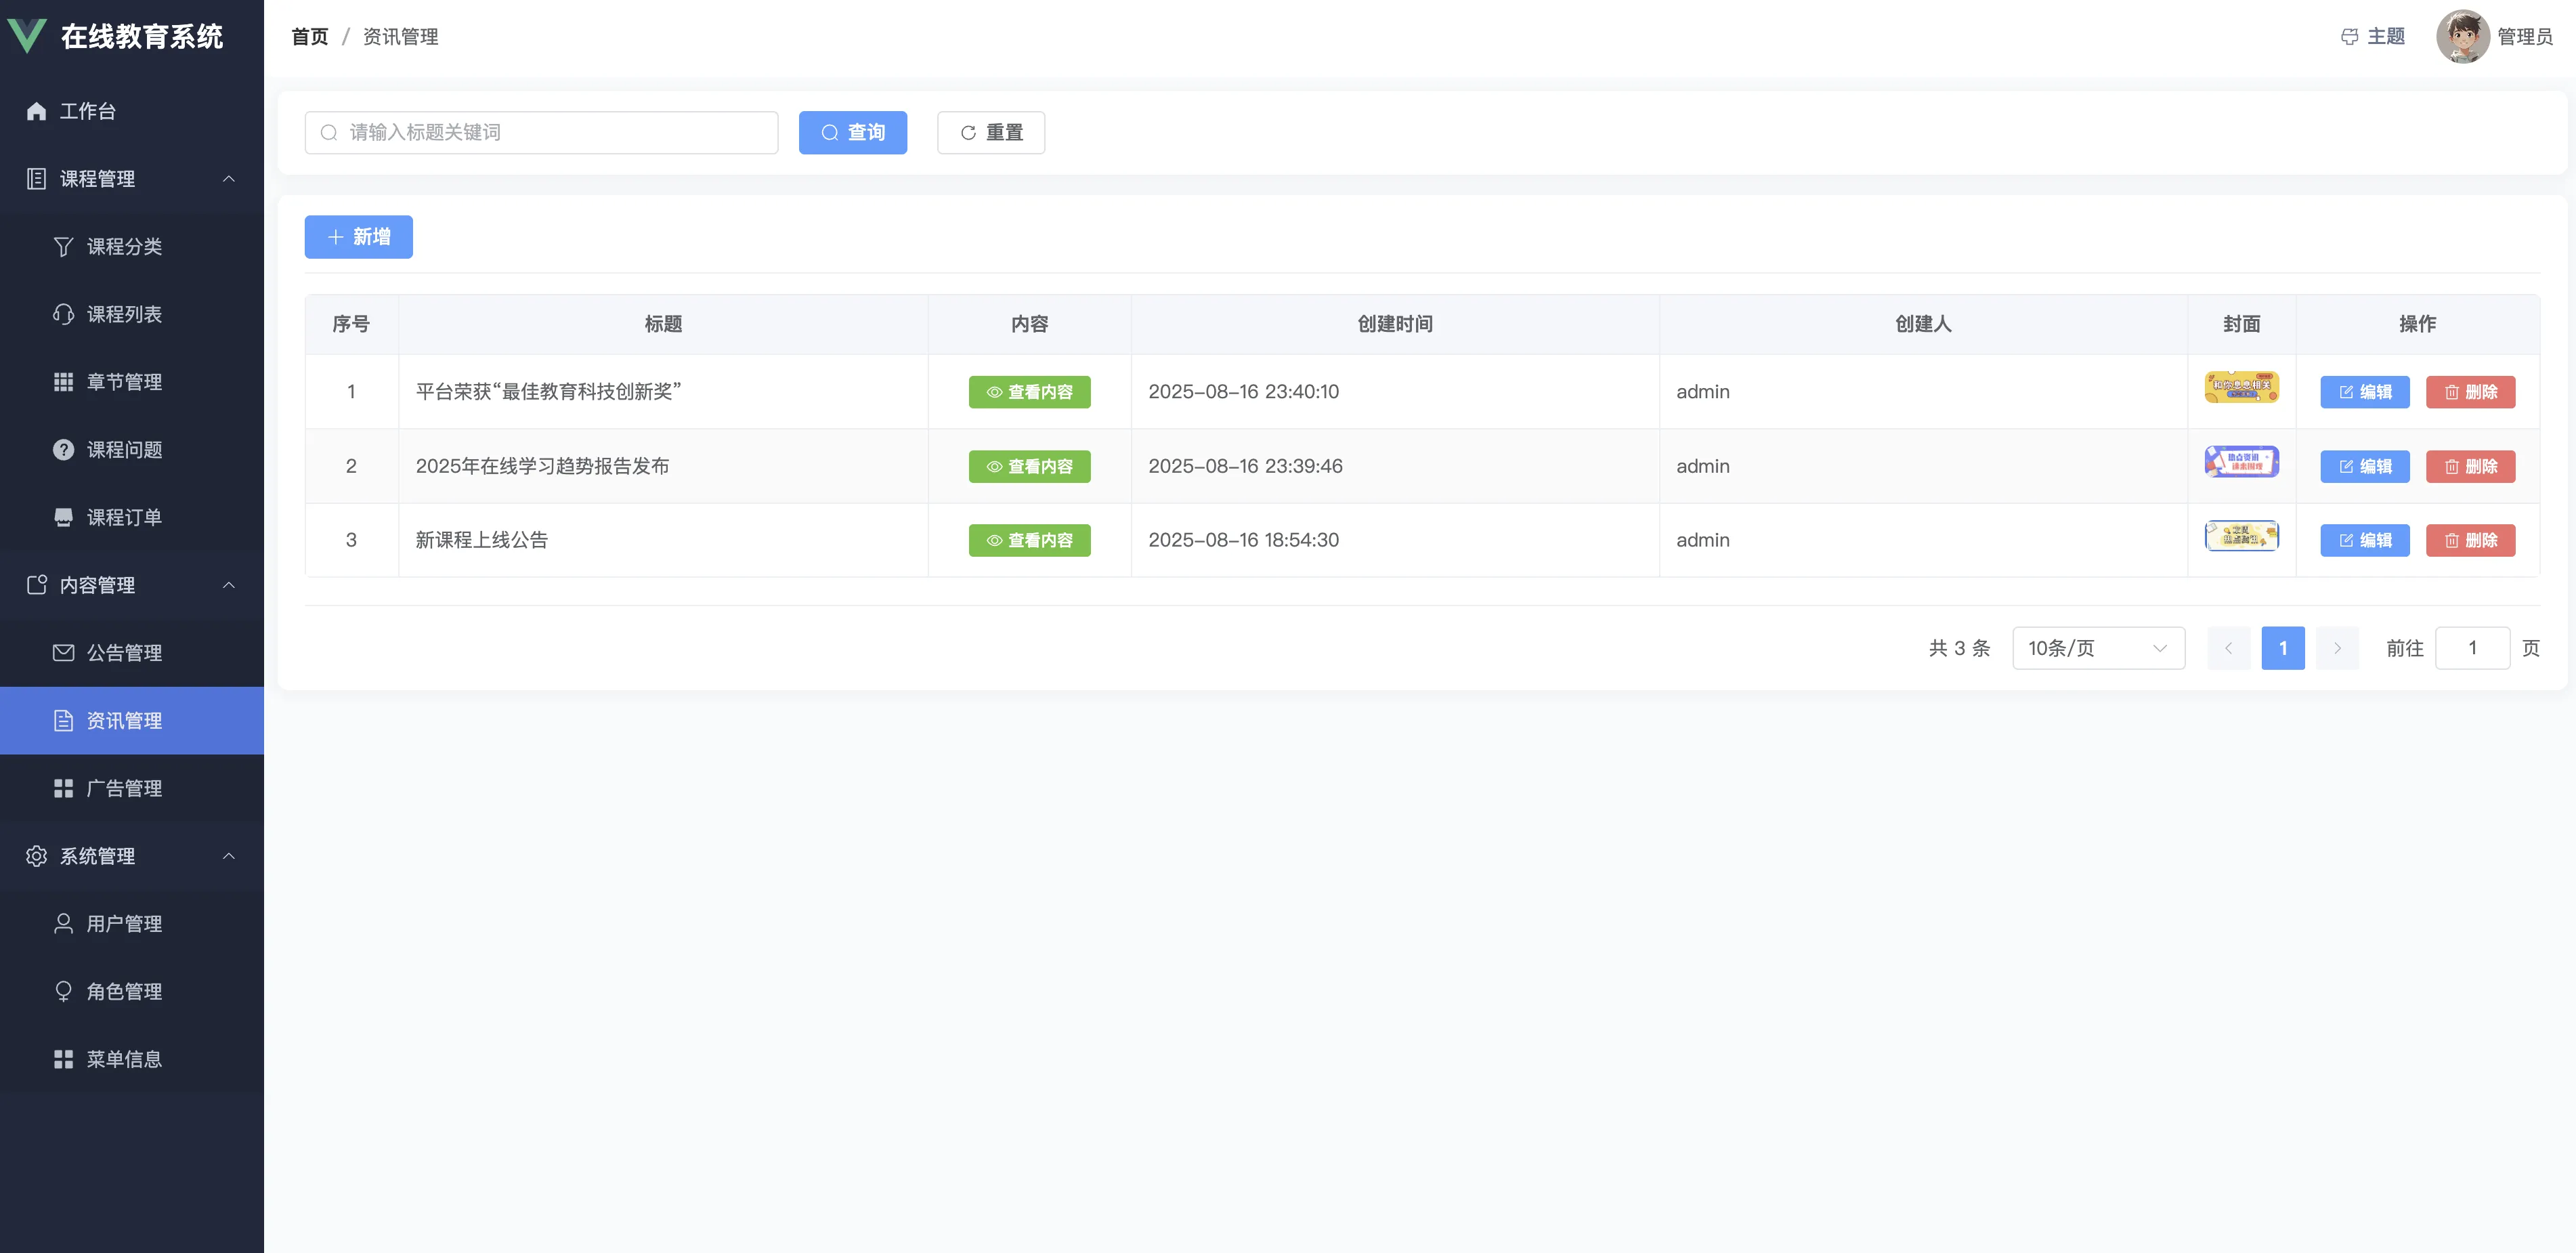
Task: Delete the 新课程上线公告 row
Action: (x=2469, y=540)
